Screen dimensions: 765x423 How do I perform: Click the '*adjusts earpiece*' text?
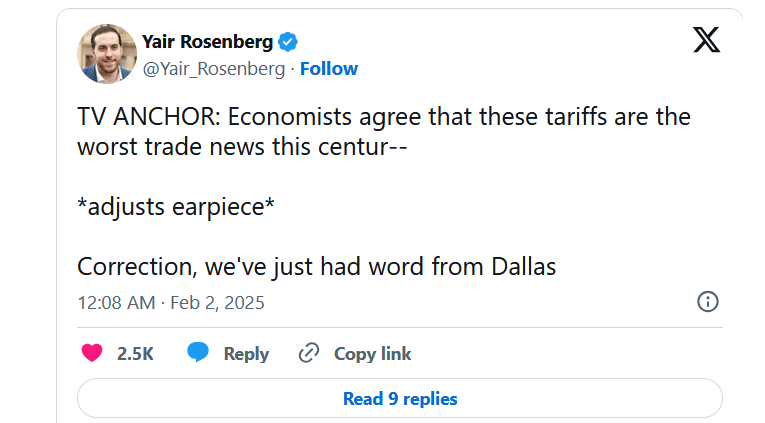click(x=176, y=206)
